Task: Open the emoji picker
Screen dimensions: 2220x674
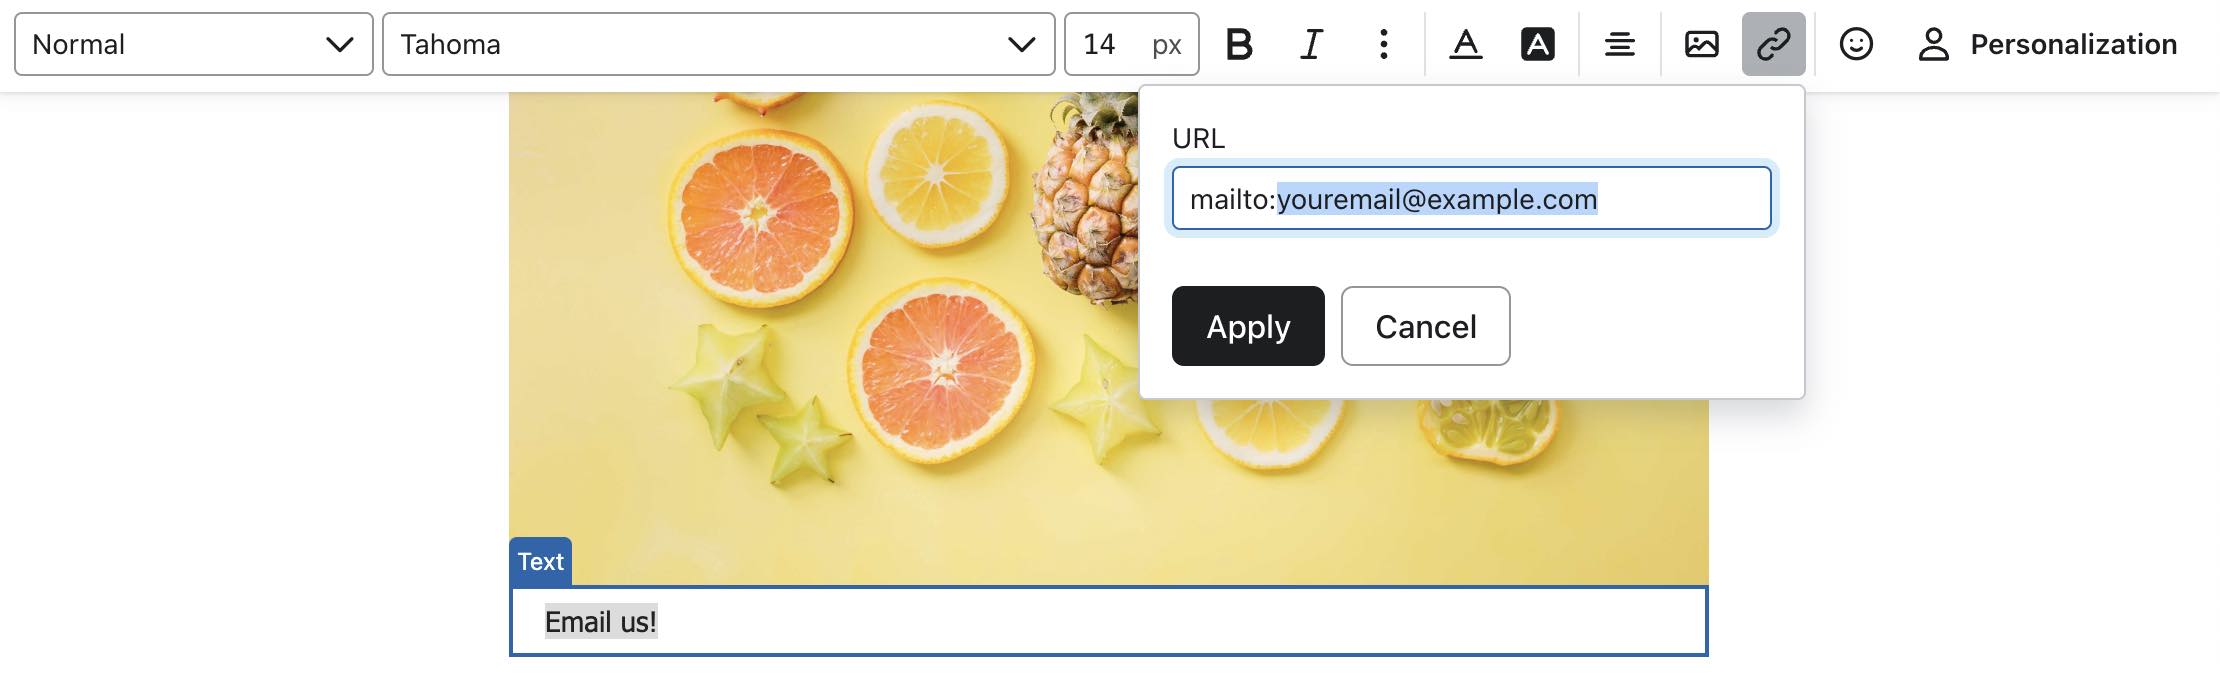Action: pos(1856,44)
